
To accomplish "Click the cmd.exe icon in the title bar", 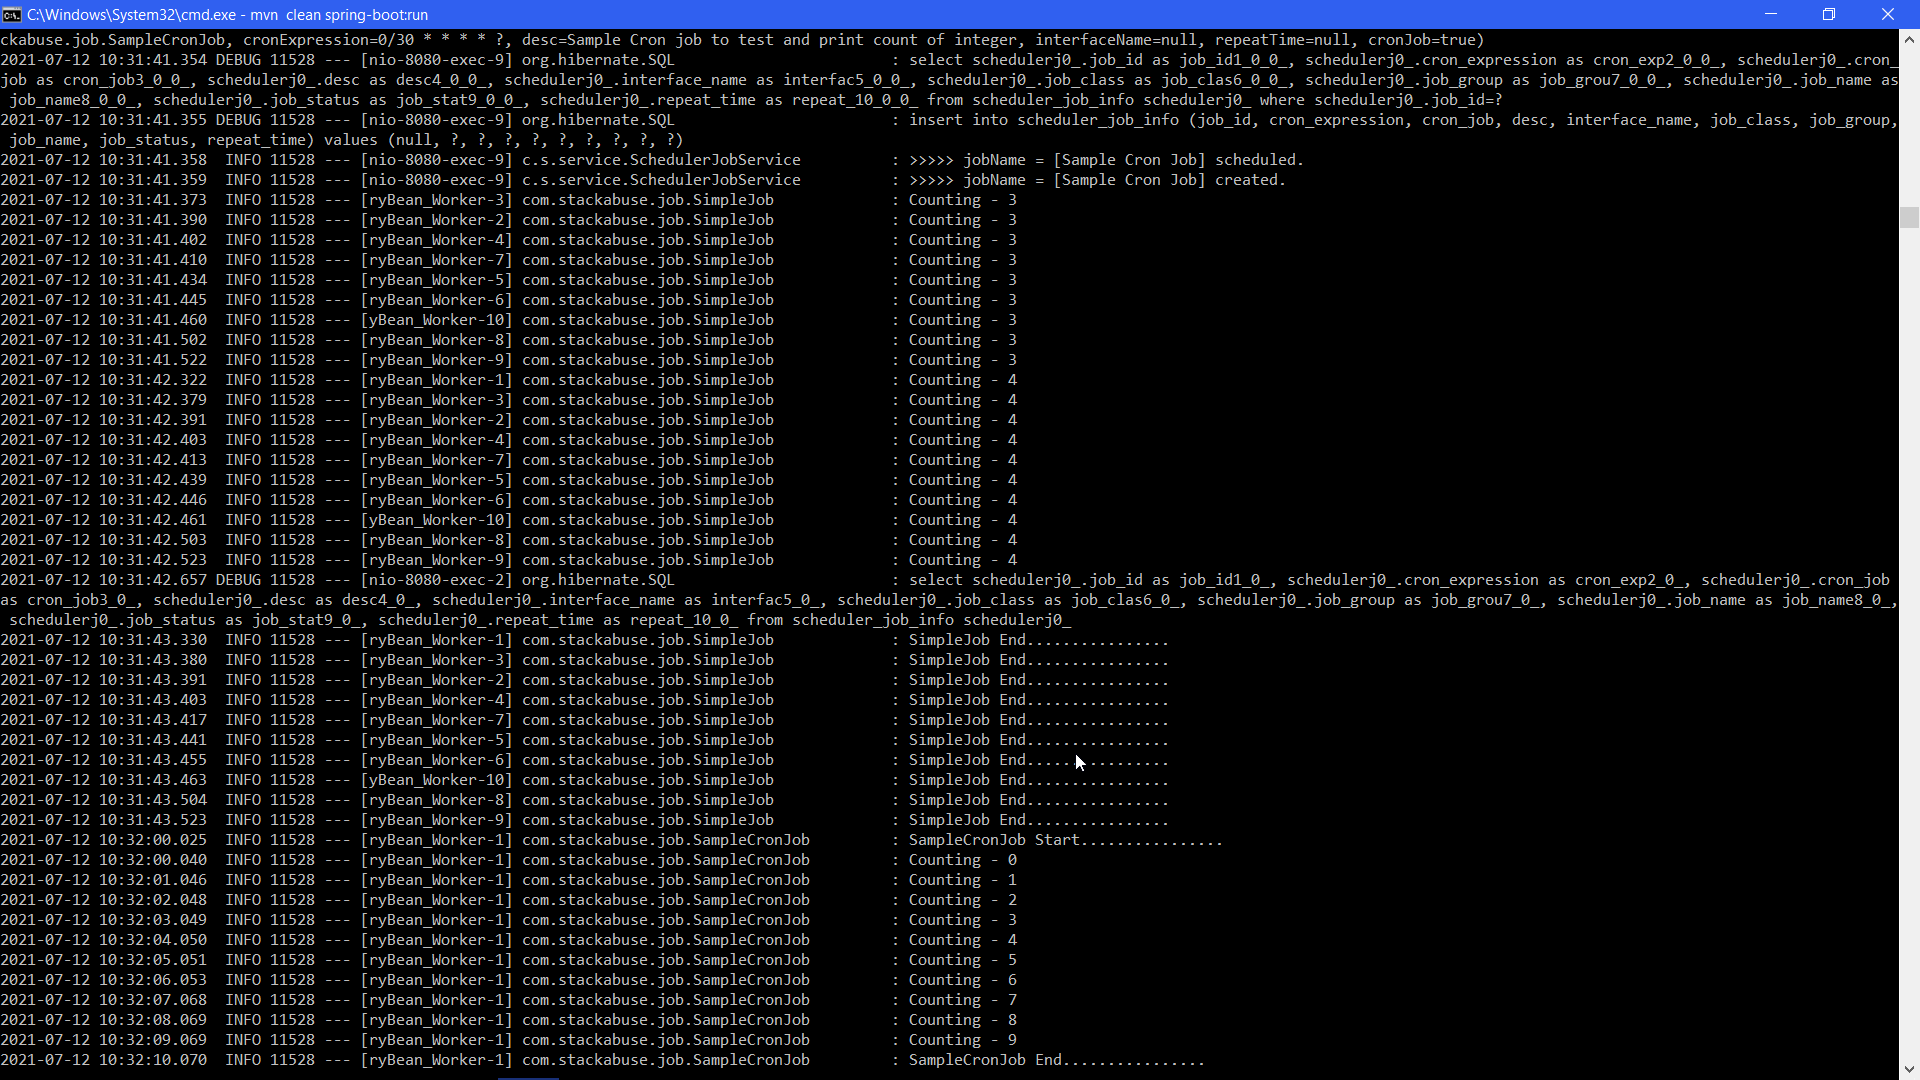I will coord(13,15).
